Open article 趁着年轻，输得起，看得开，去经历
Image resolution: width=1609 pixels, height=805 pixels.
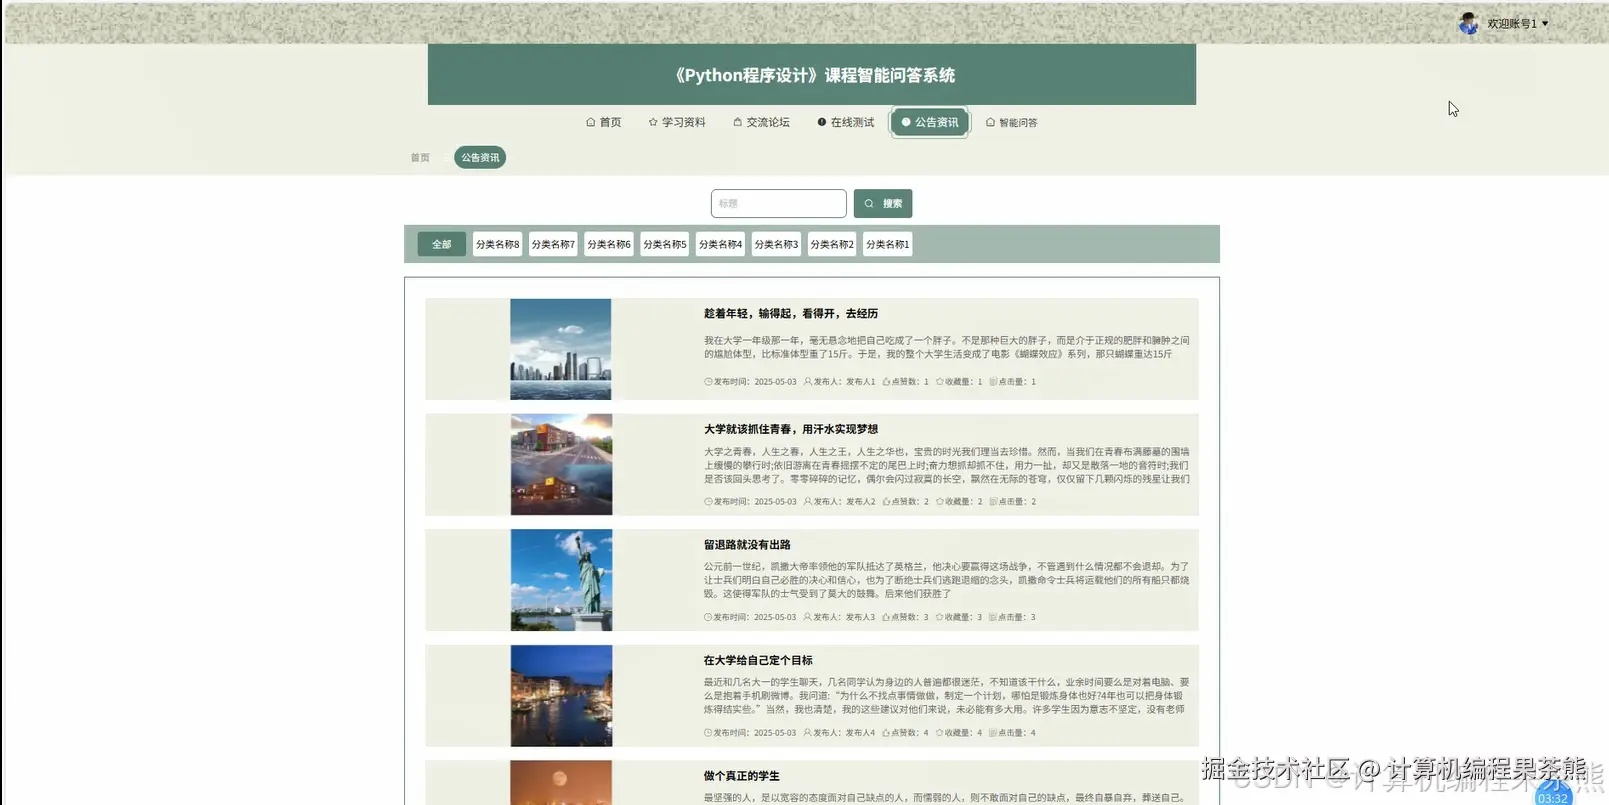[791, 313]
